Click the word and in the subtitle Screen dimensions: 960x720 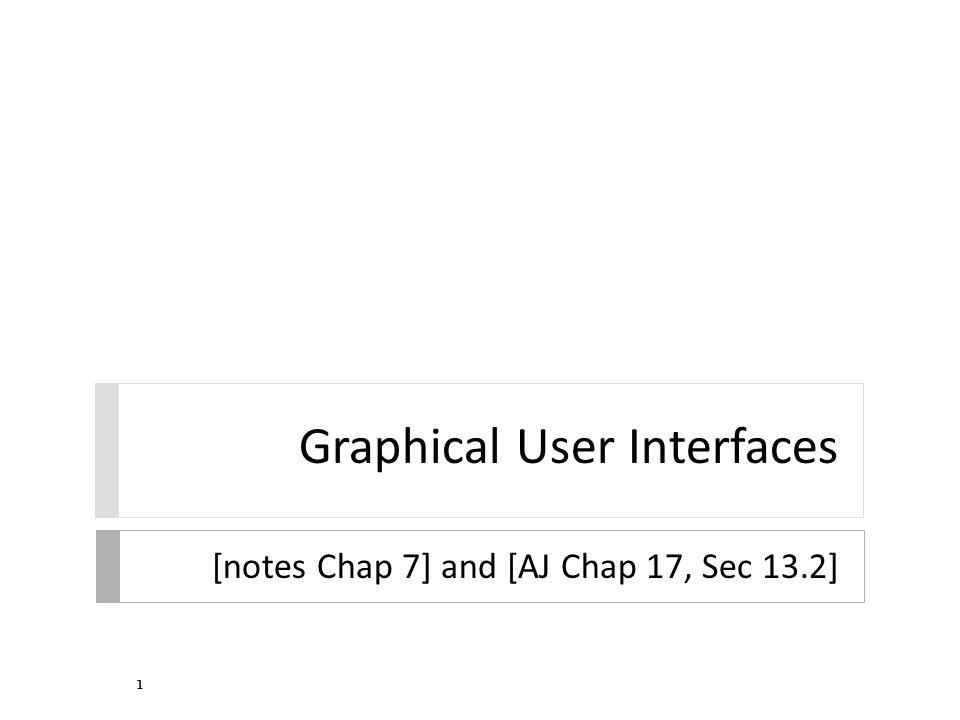pyautogui.click(x=468, y=567)
